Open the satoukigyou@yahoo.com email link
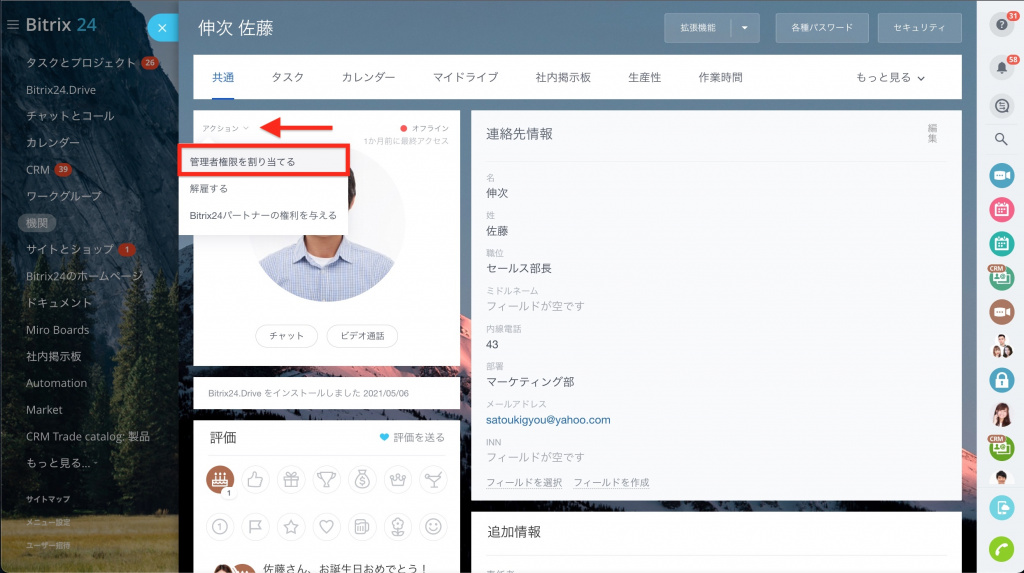Screen dimensions: 1024x573 [548, 420]
